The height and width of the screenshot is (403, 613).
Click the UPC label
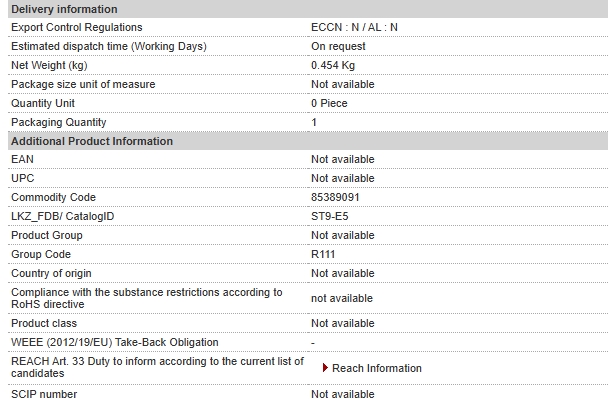pos(23,178)
